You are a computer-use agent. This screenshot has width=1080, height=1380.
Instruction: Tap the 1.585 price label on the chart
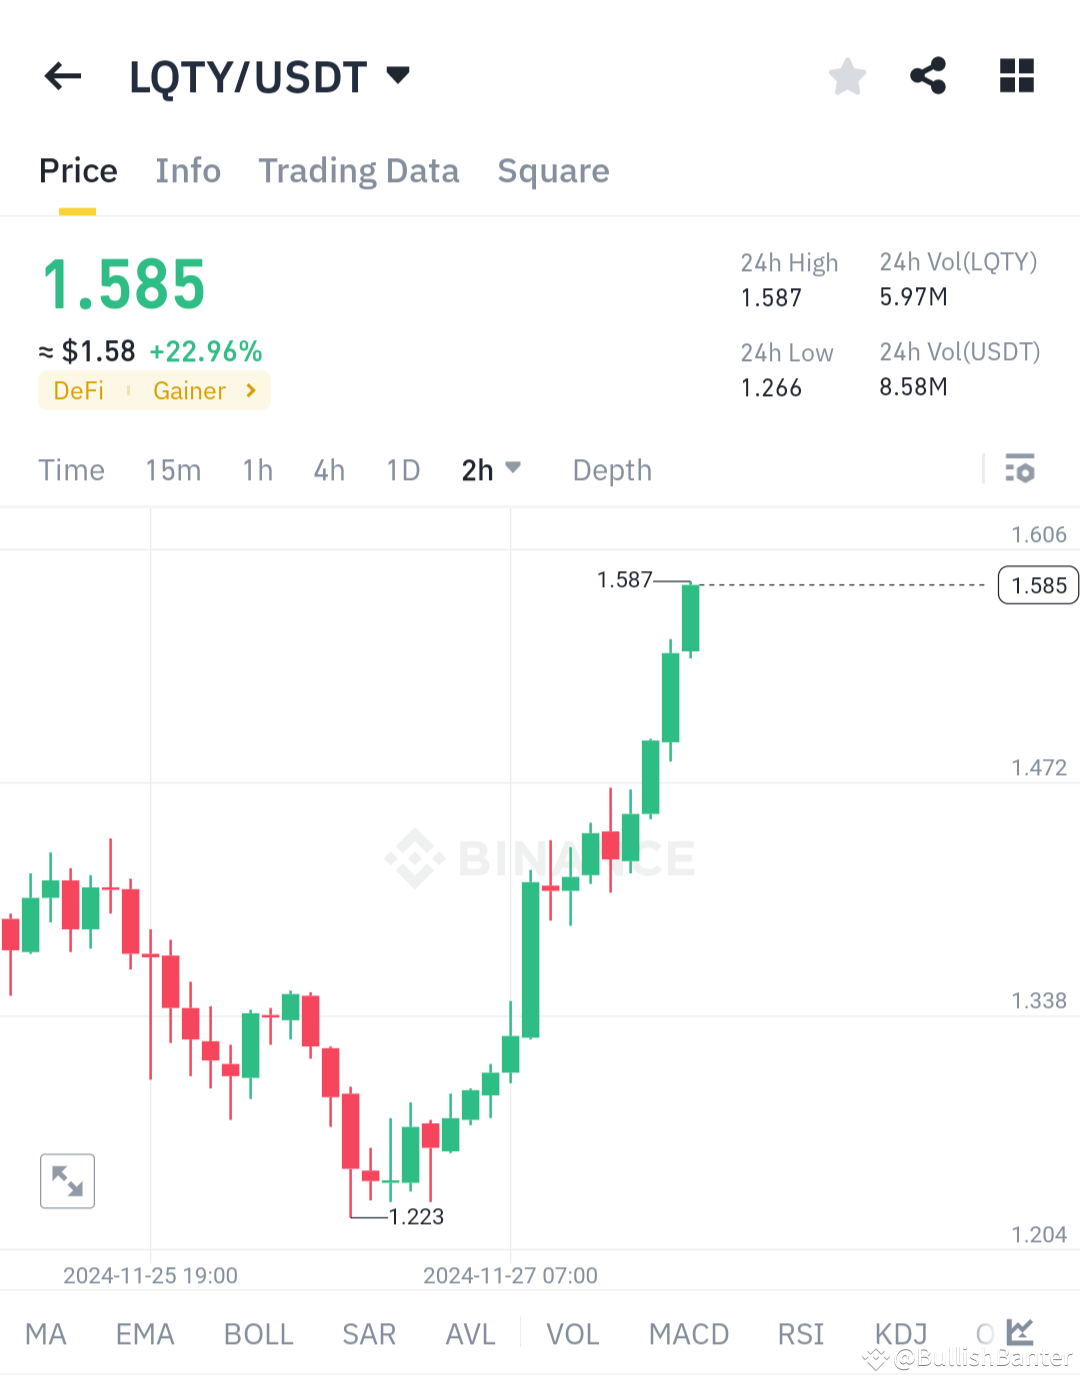1037,585
